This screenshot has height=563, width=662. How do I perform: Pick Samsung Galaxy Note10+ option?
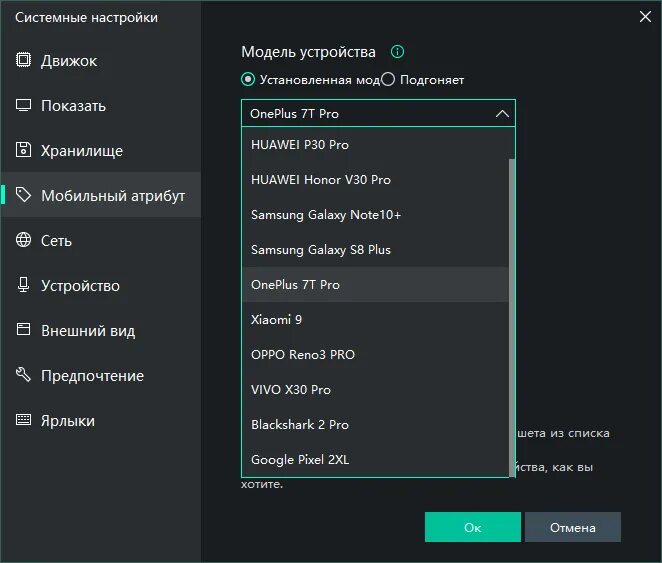click(x=326, y=215)
